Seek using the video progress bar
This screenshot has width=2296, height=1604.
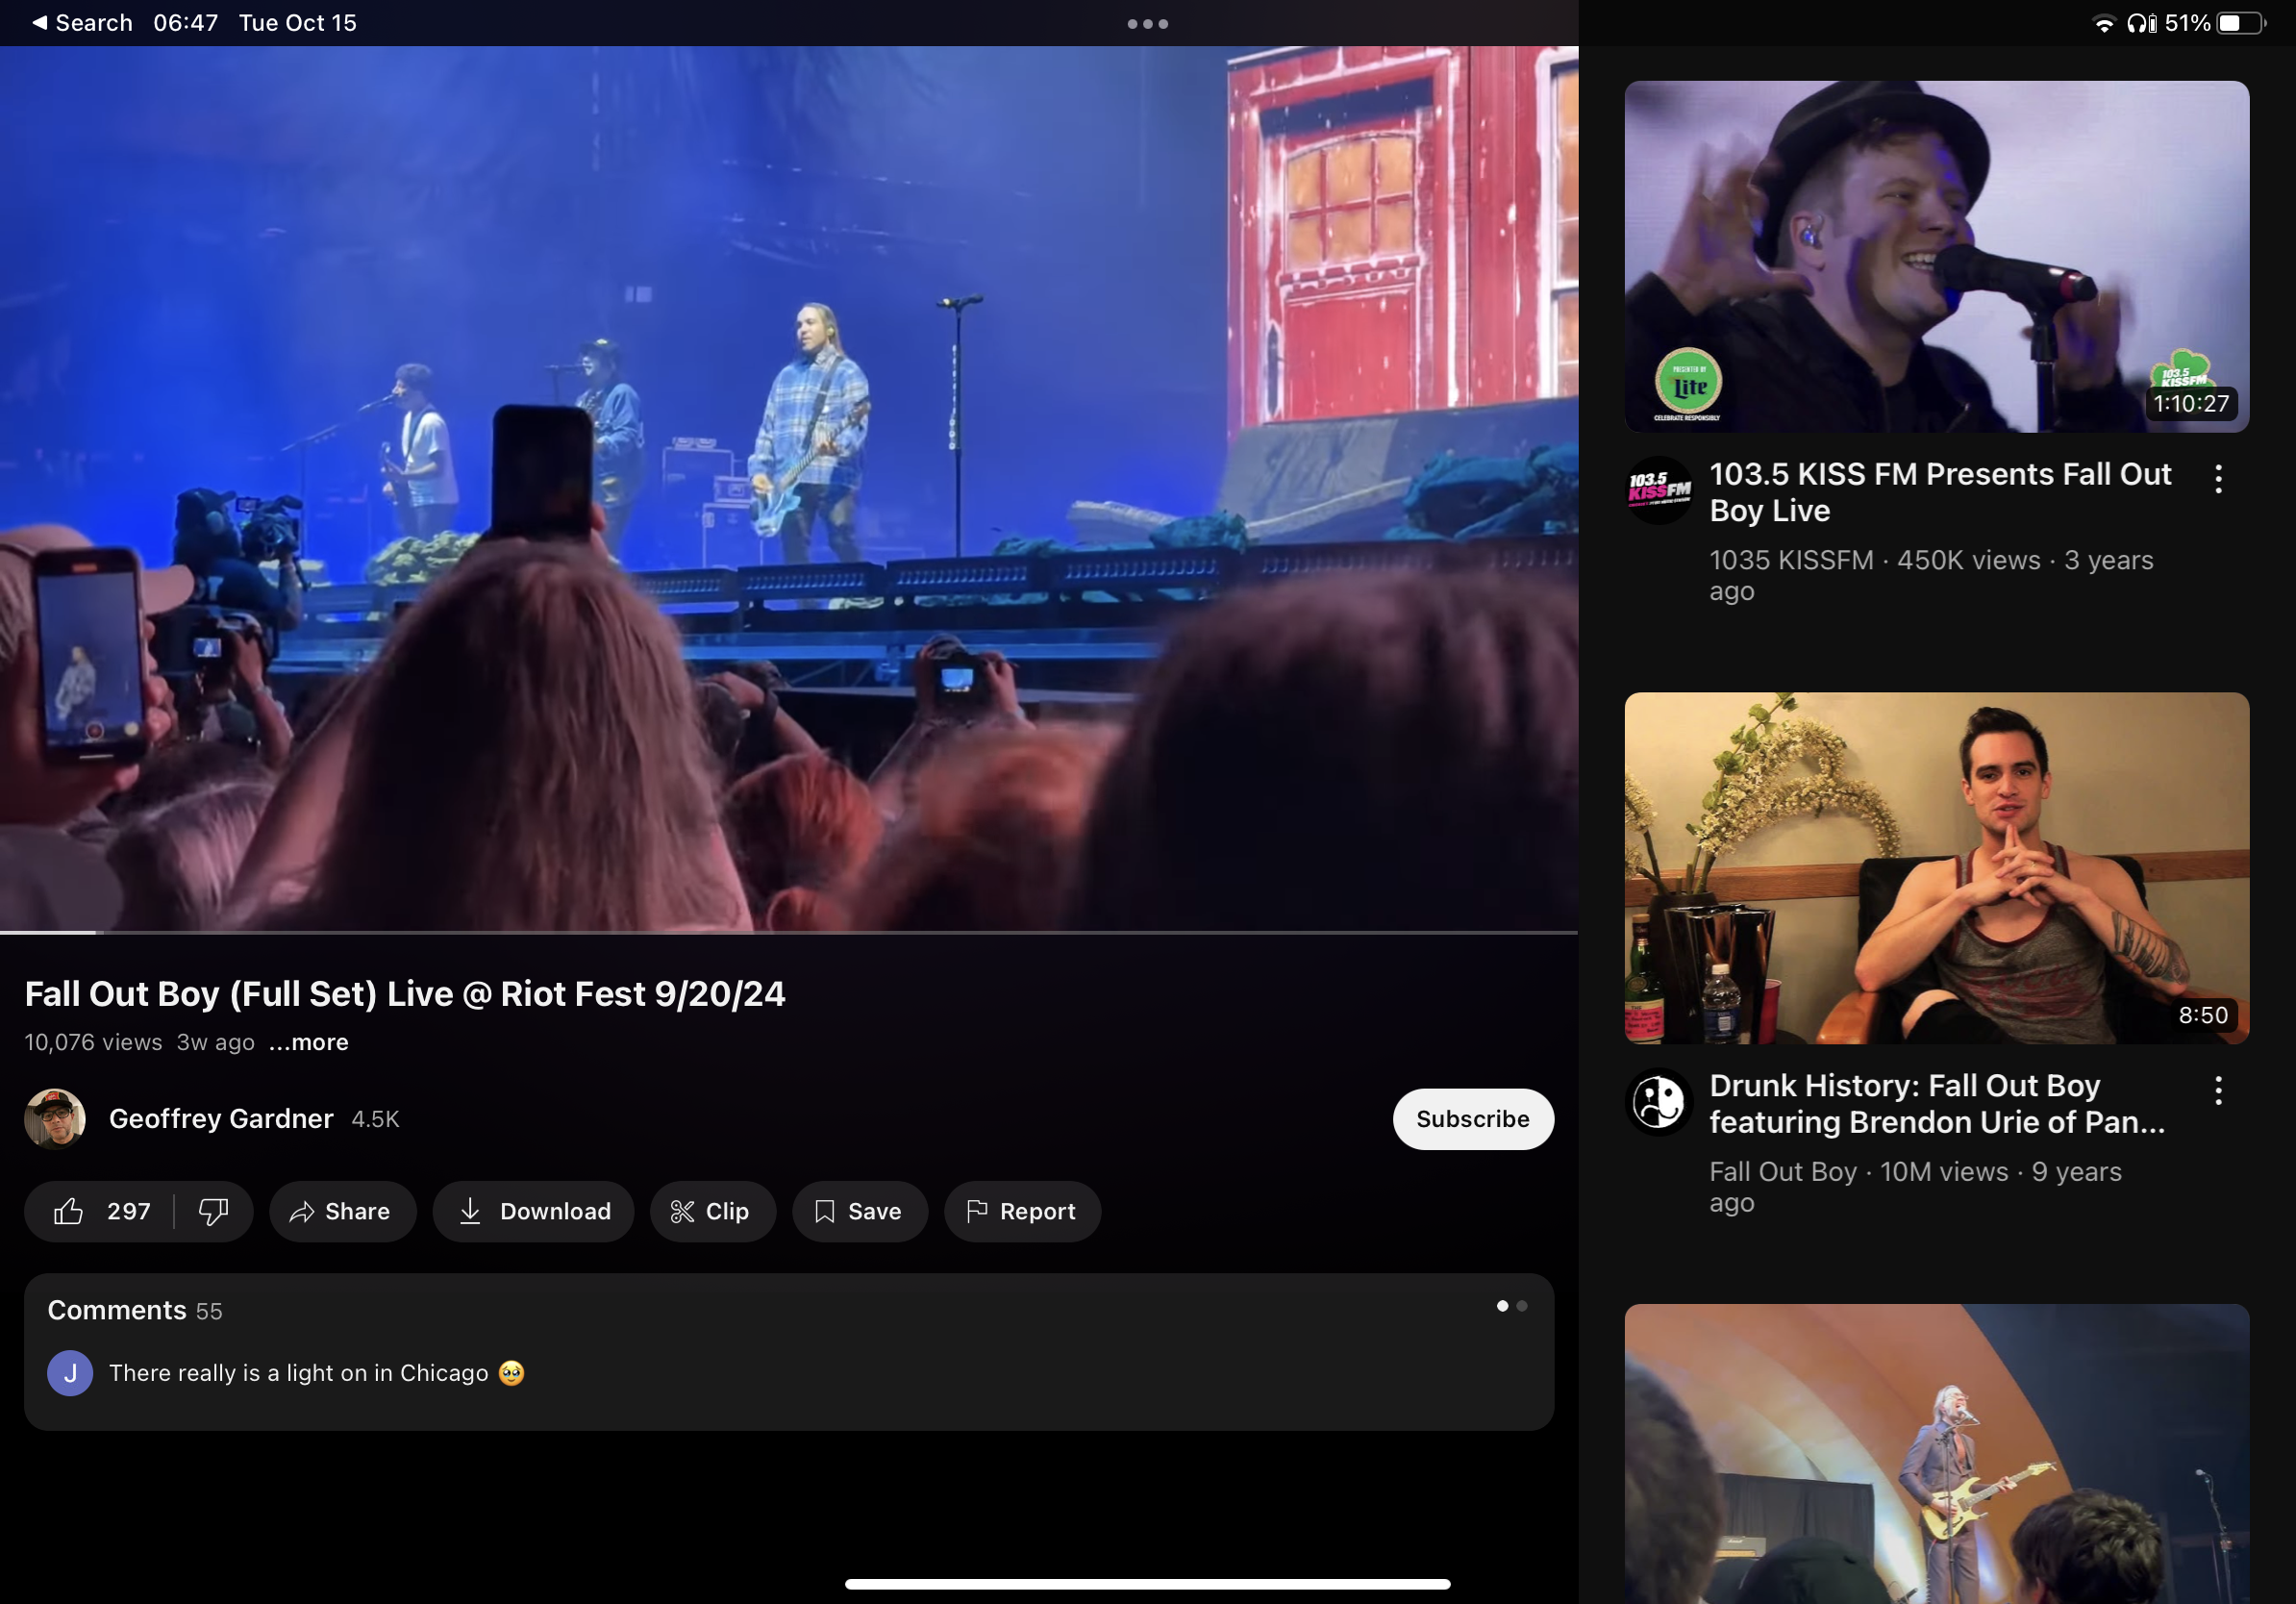coord(789,932)
